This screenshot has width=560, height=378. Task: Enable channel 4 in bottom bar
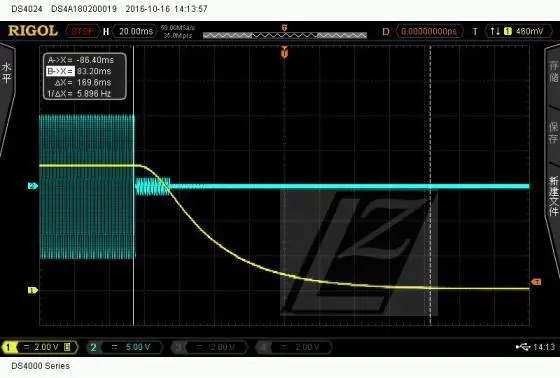[294, 347]
